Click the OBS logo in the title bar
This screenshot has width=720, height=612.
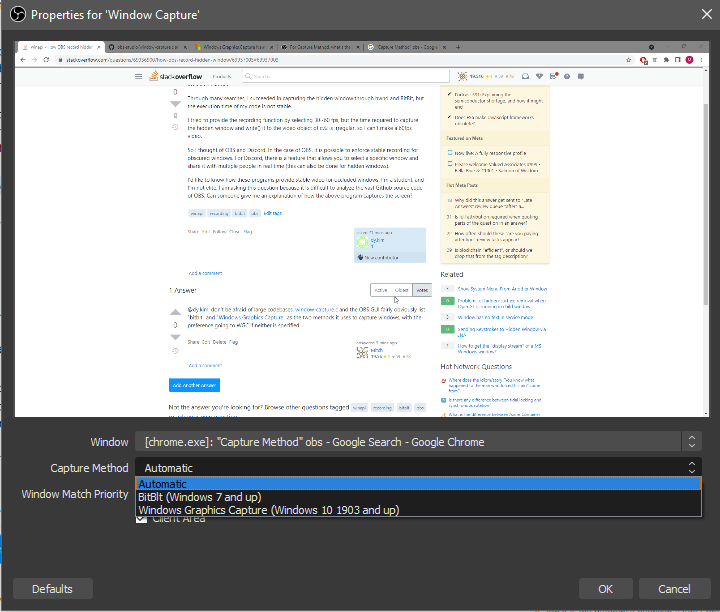[x=18, y=14]
